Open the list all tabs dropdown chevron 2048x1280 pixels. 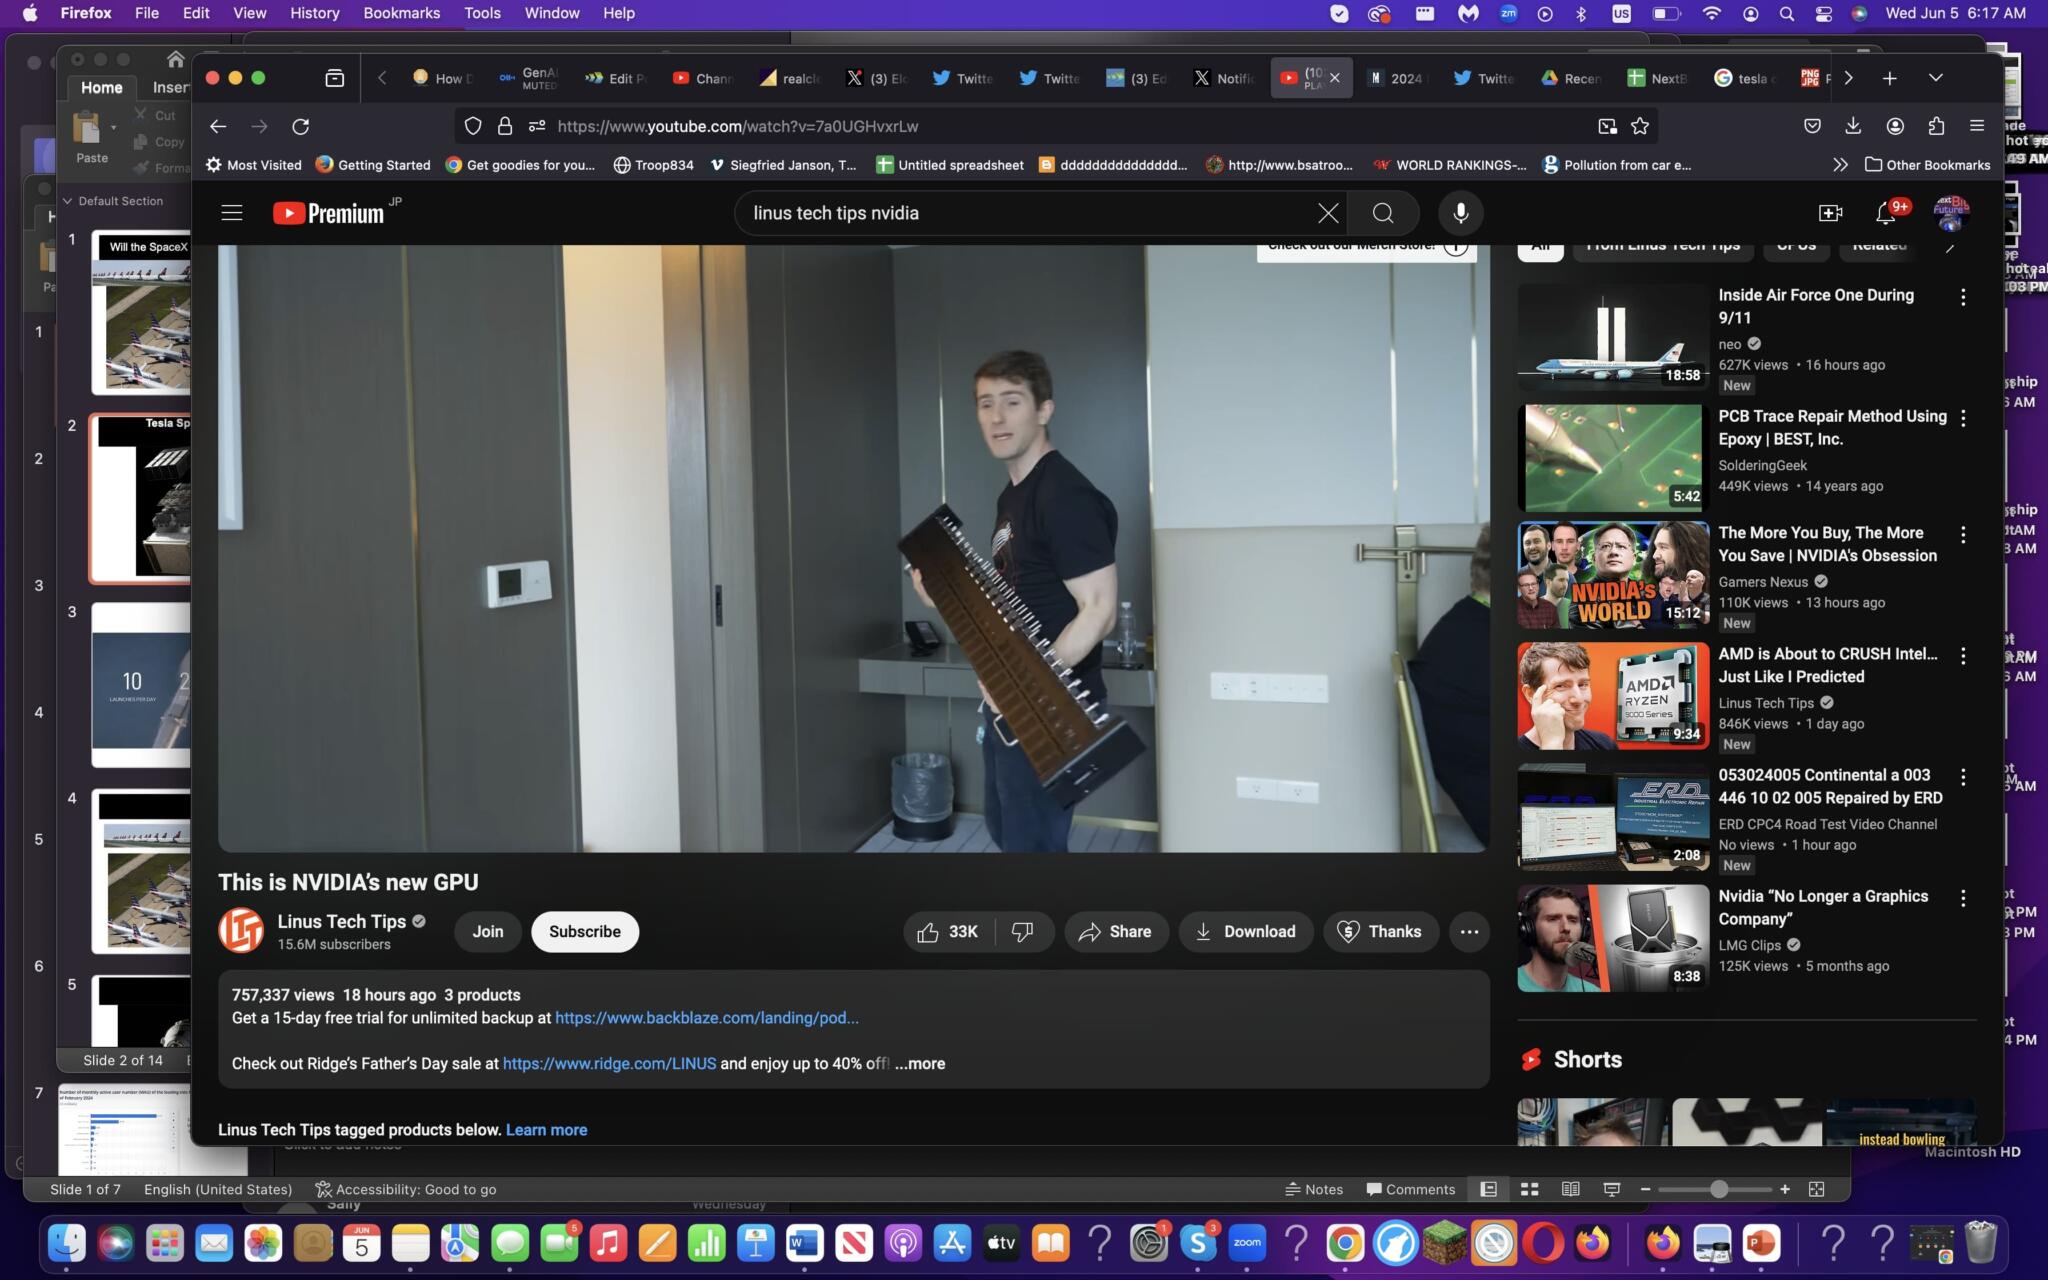(x=1935, y=78)
